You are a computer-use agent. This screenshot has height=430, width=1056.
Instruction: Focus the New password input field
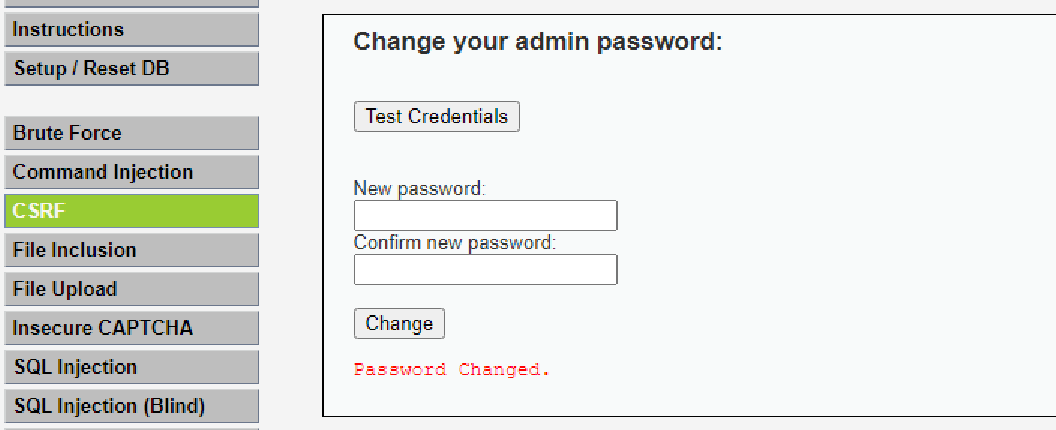(x=485, y=216)
